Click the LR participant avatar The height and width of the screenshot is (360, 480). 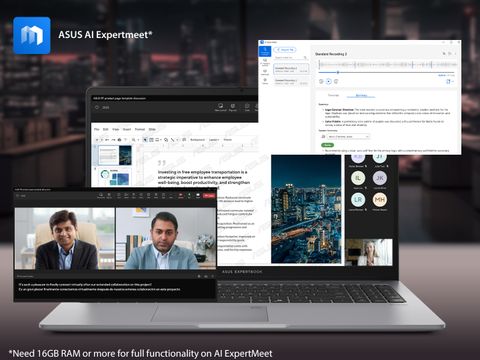(x=358, y=200)
